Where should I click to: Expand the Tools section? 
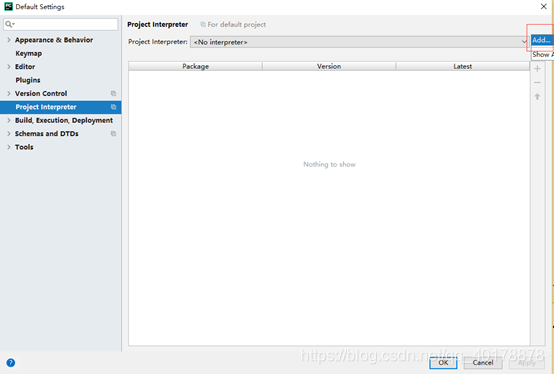pyautogui.click(x=9, y=147)
